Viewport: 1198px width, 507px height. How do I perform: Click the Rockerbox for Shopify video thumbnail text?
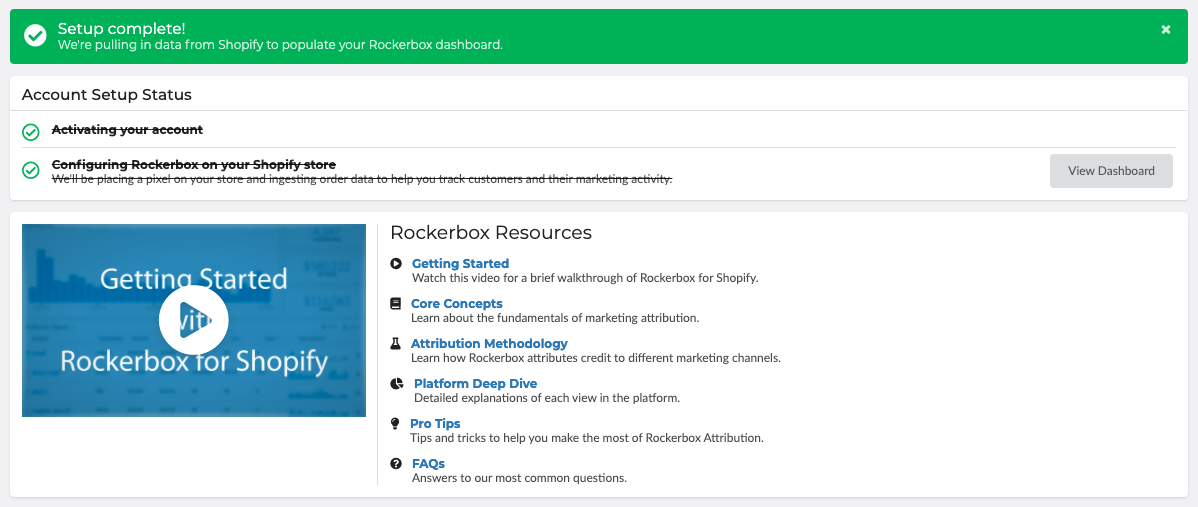(194, 360)
